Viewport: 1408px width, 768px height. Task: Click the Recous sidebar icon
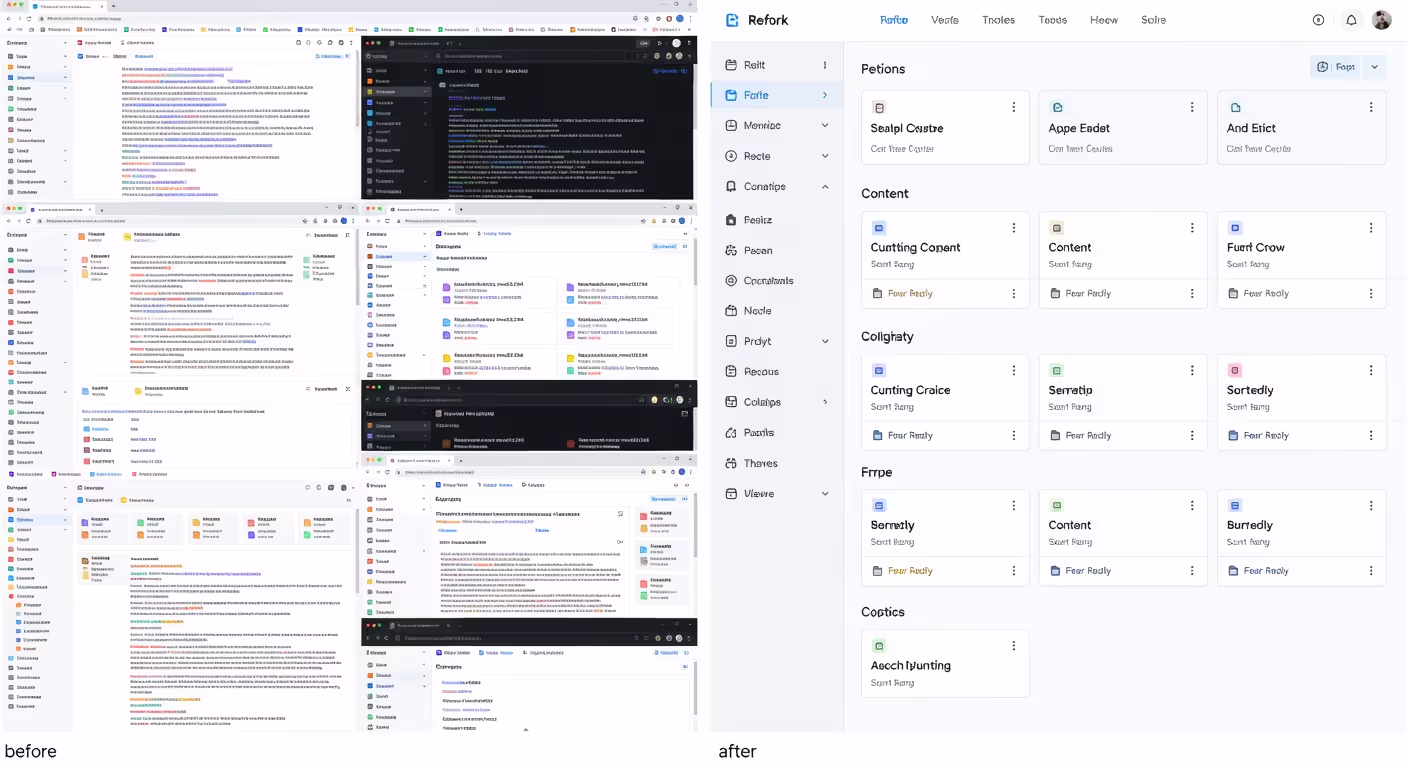[x=732, y=372]
